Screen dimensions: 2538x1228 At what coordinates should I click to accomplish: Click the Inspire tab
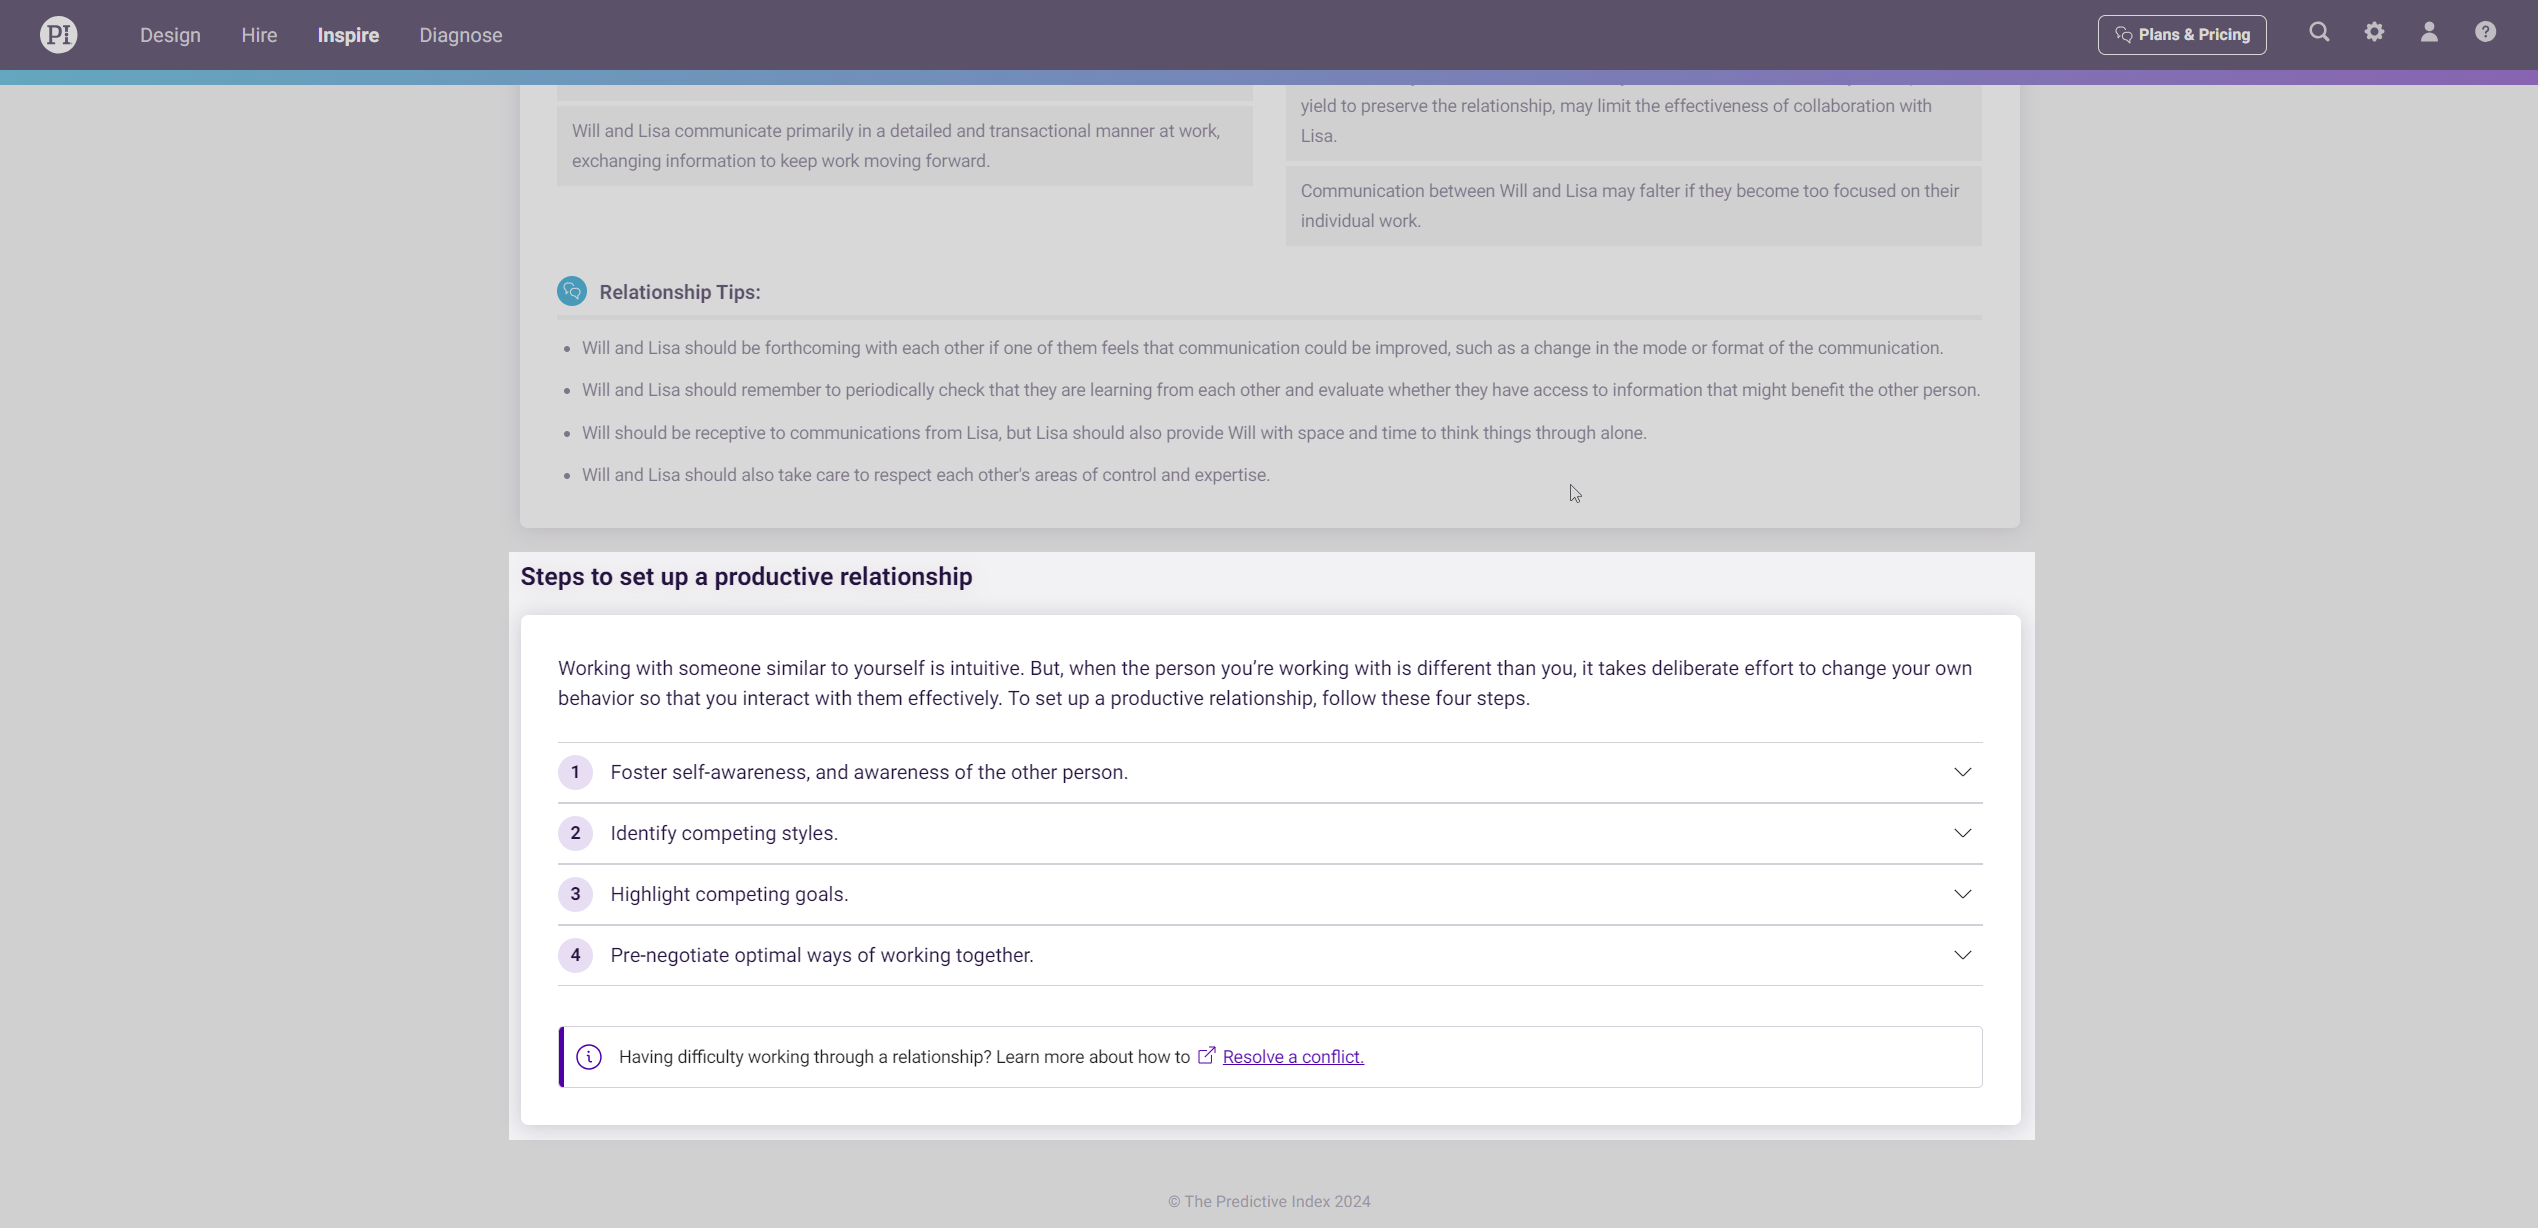pyautogui.click(x=348, y=34)
